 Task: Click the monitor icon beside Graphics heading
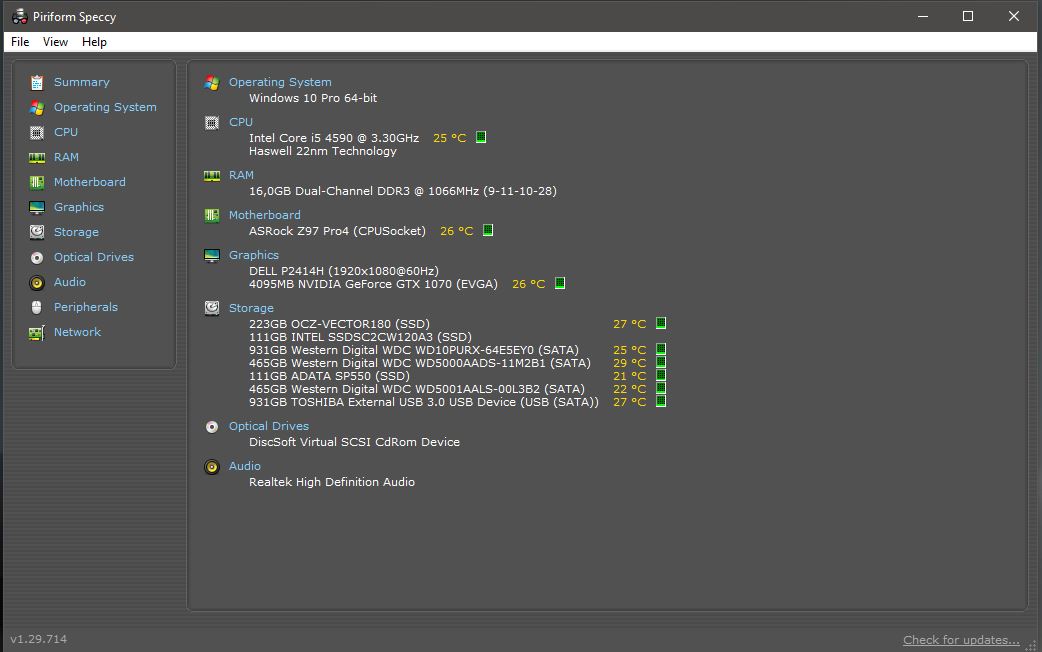coord(212,256)
